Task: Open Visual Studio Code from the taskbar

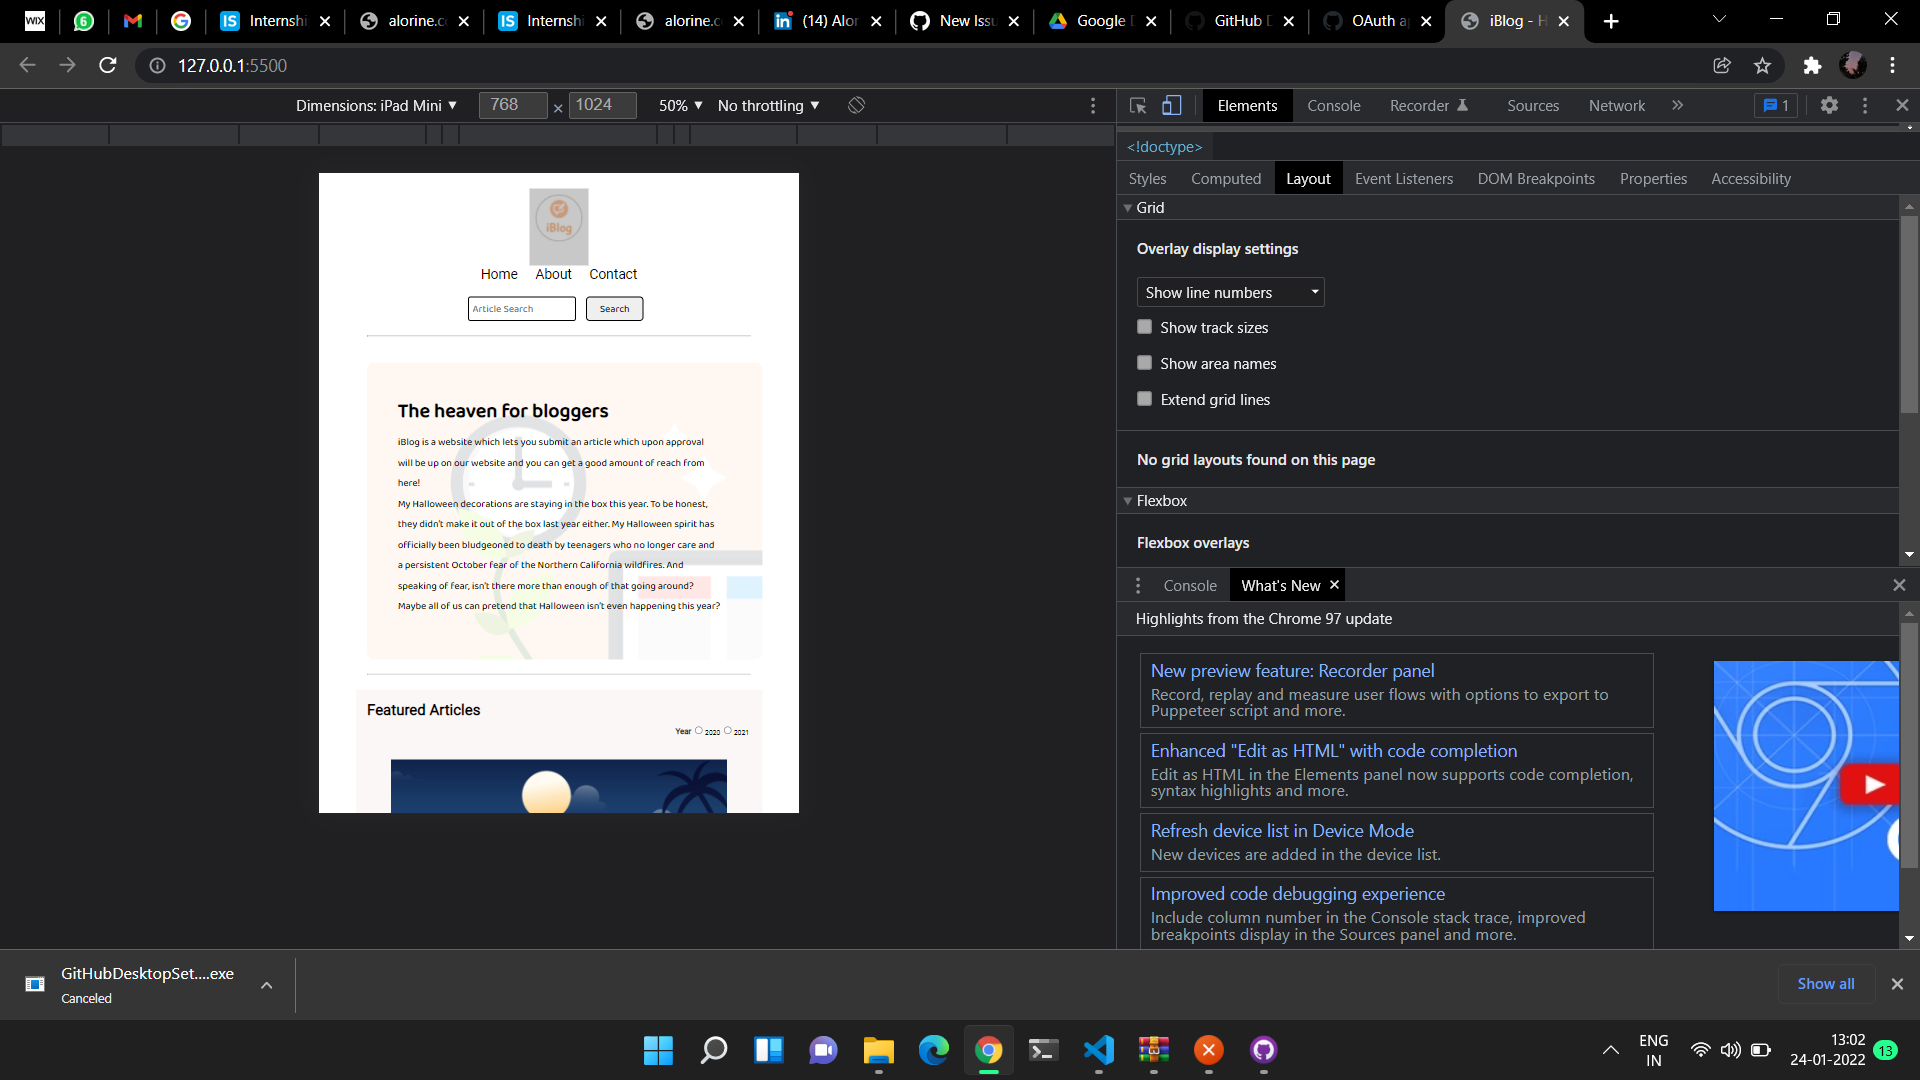Action: click(1098, 1051)
